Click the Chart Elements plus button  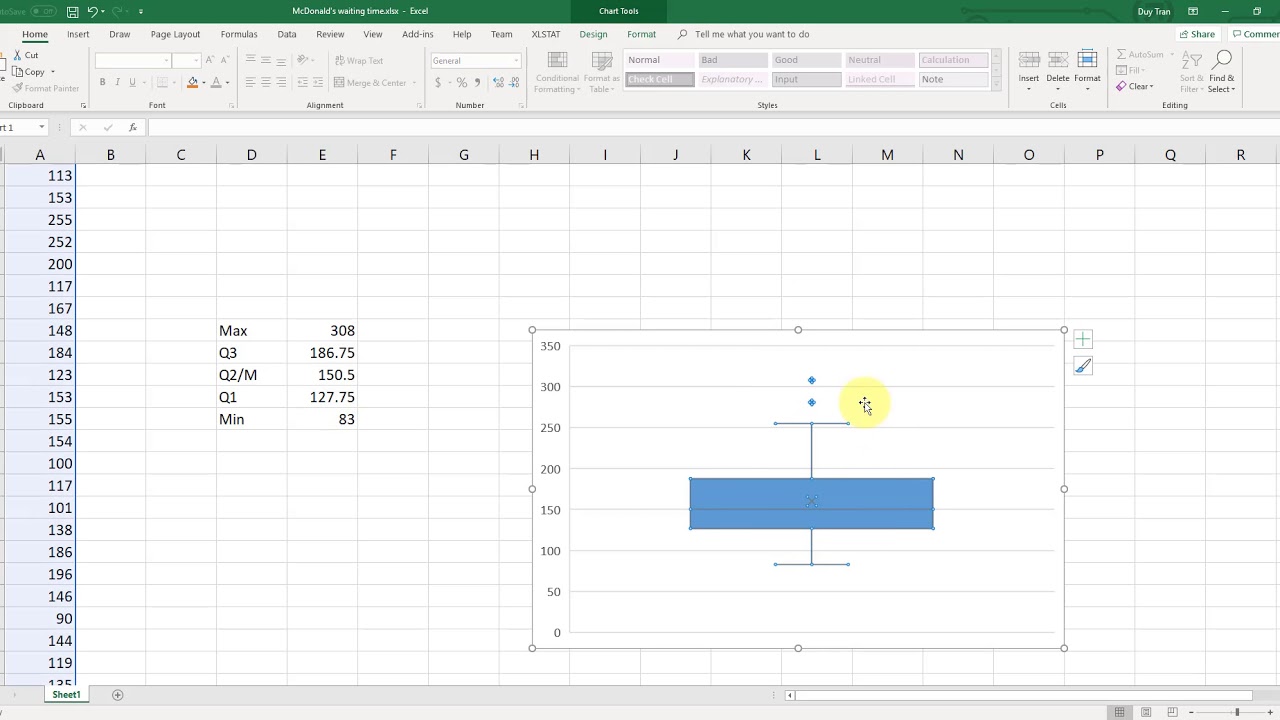[1083, 340]
